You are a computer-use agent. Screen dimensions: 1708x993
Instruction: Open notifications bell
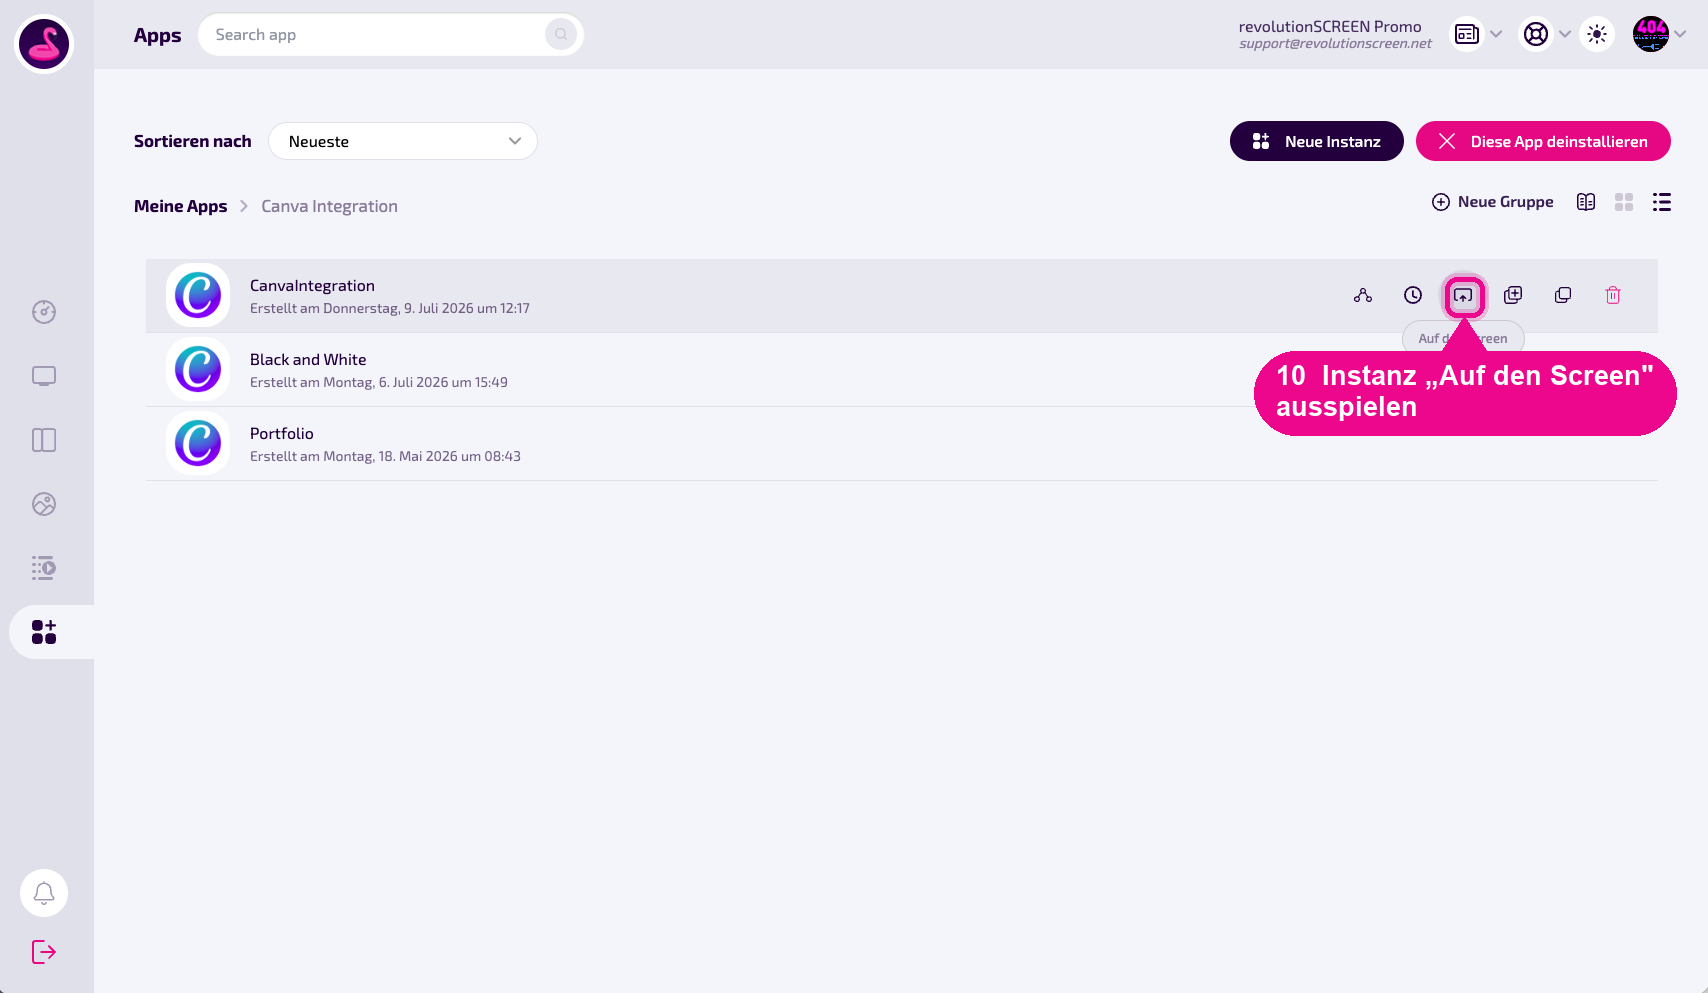[x=44, y=893]
